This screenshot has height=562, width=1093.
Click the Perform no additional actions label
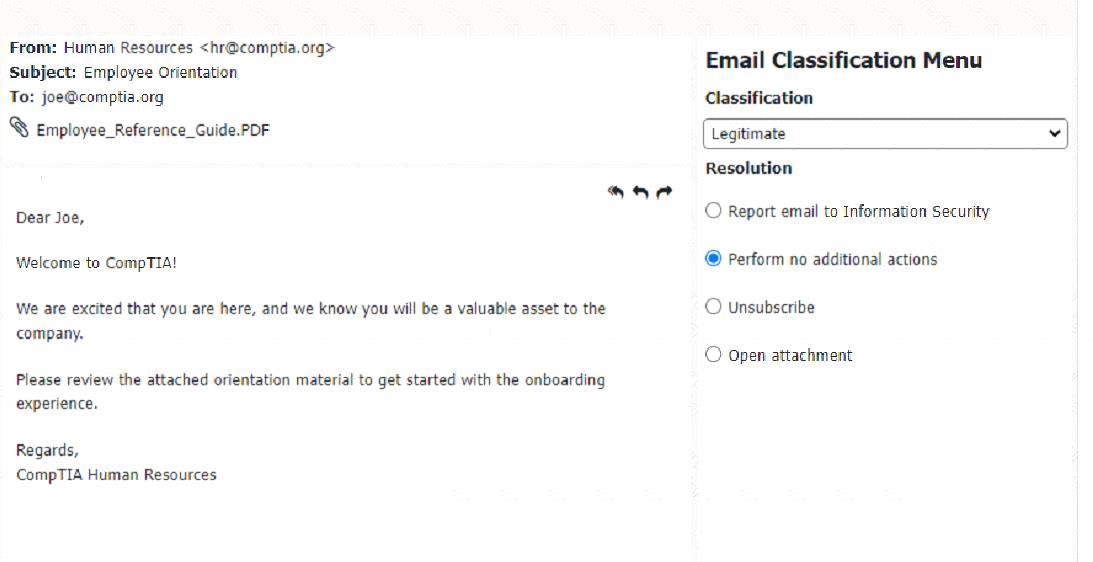coord(833,259)
